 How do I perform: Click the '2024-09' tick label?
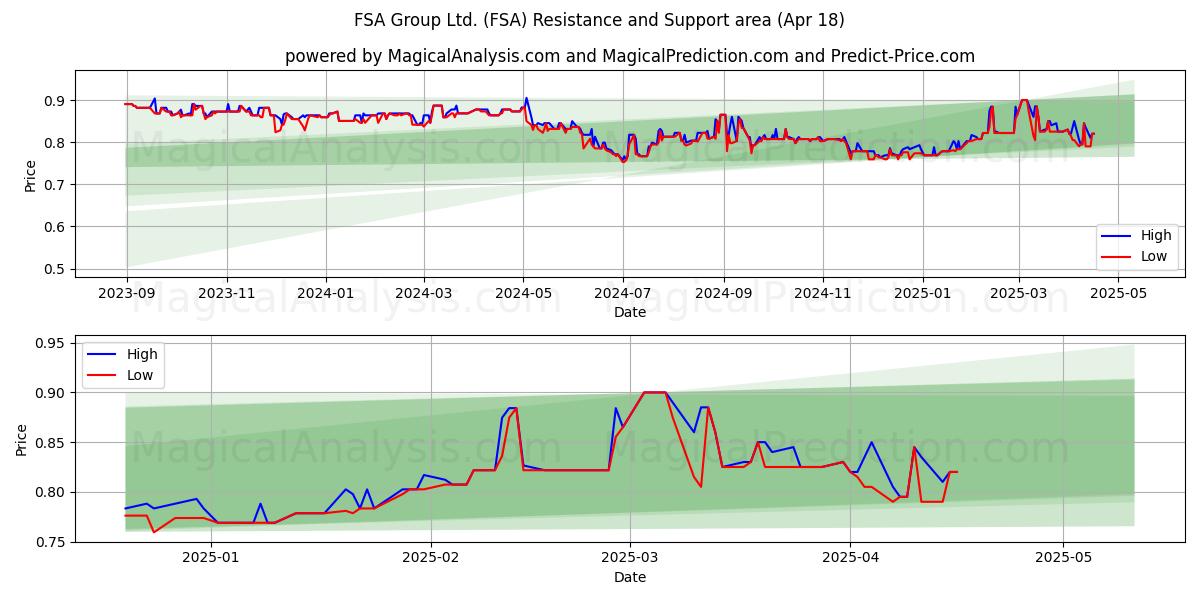click(x=724, y=293)
